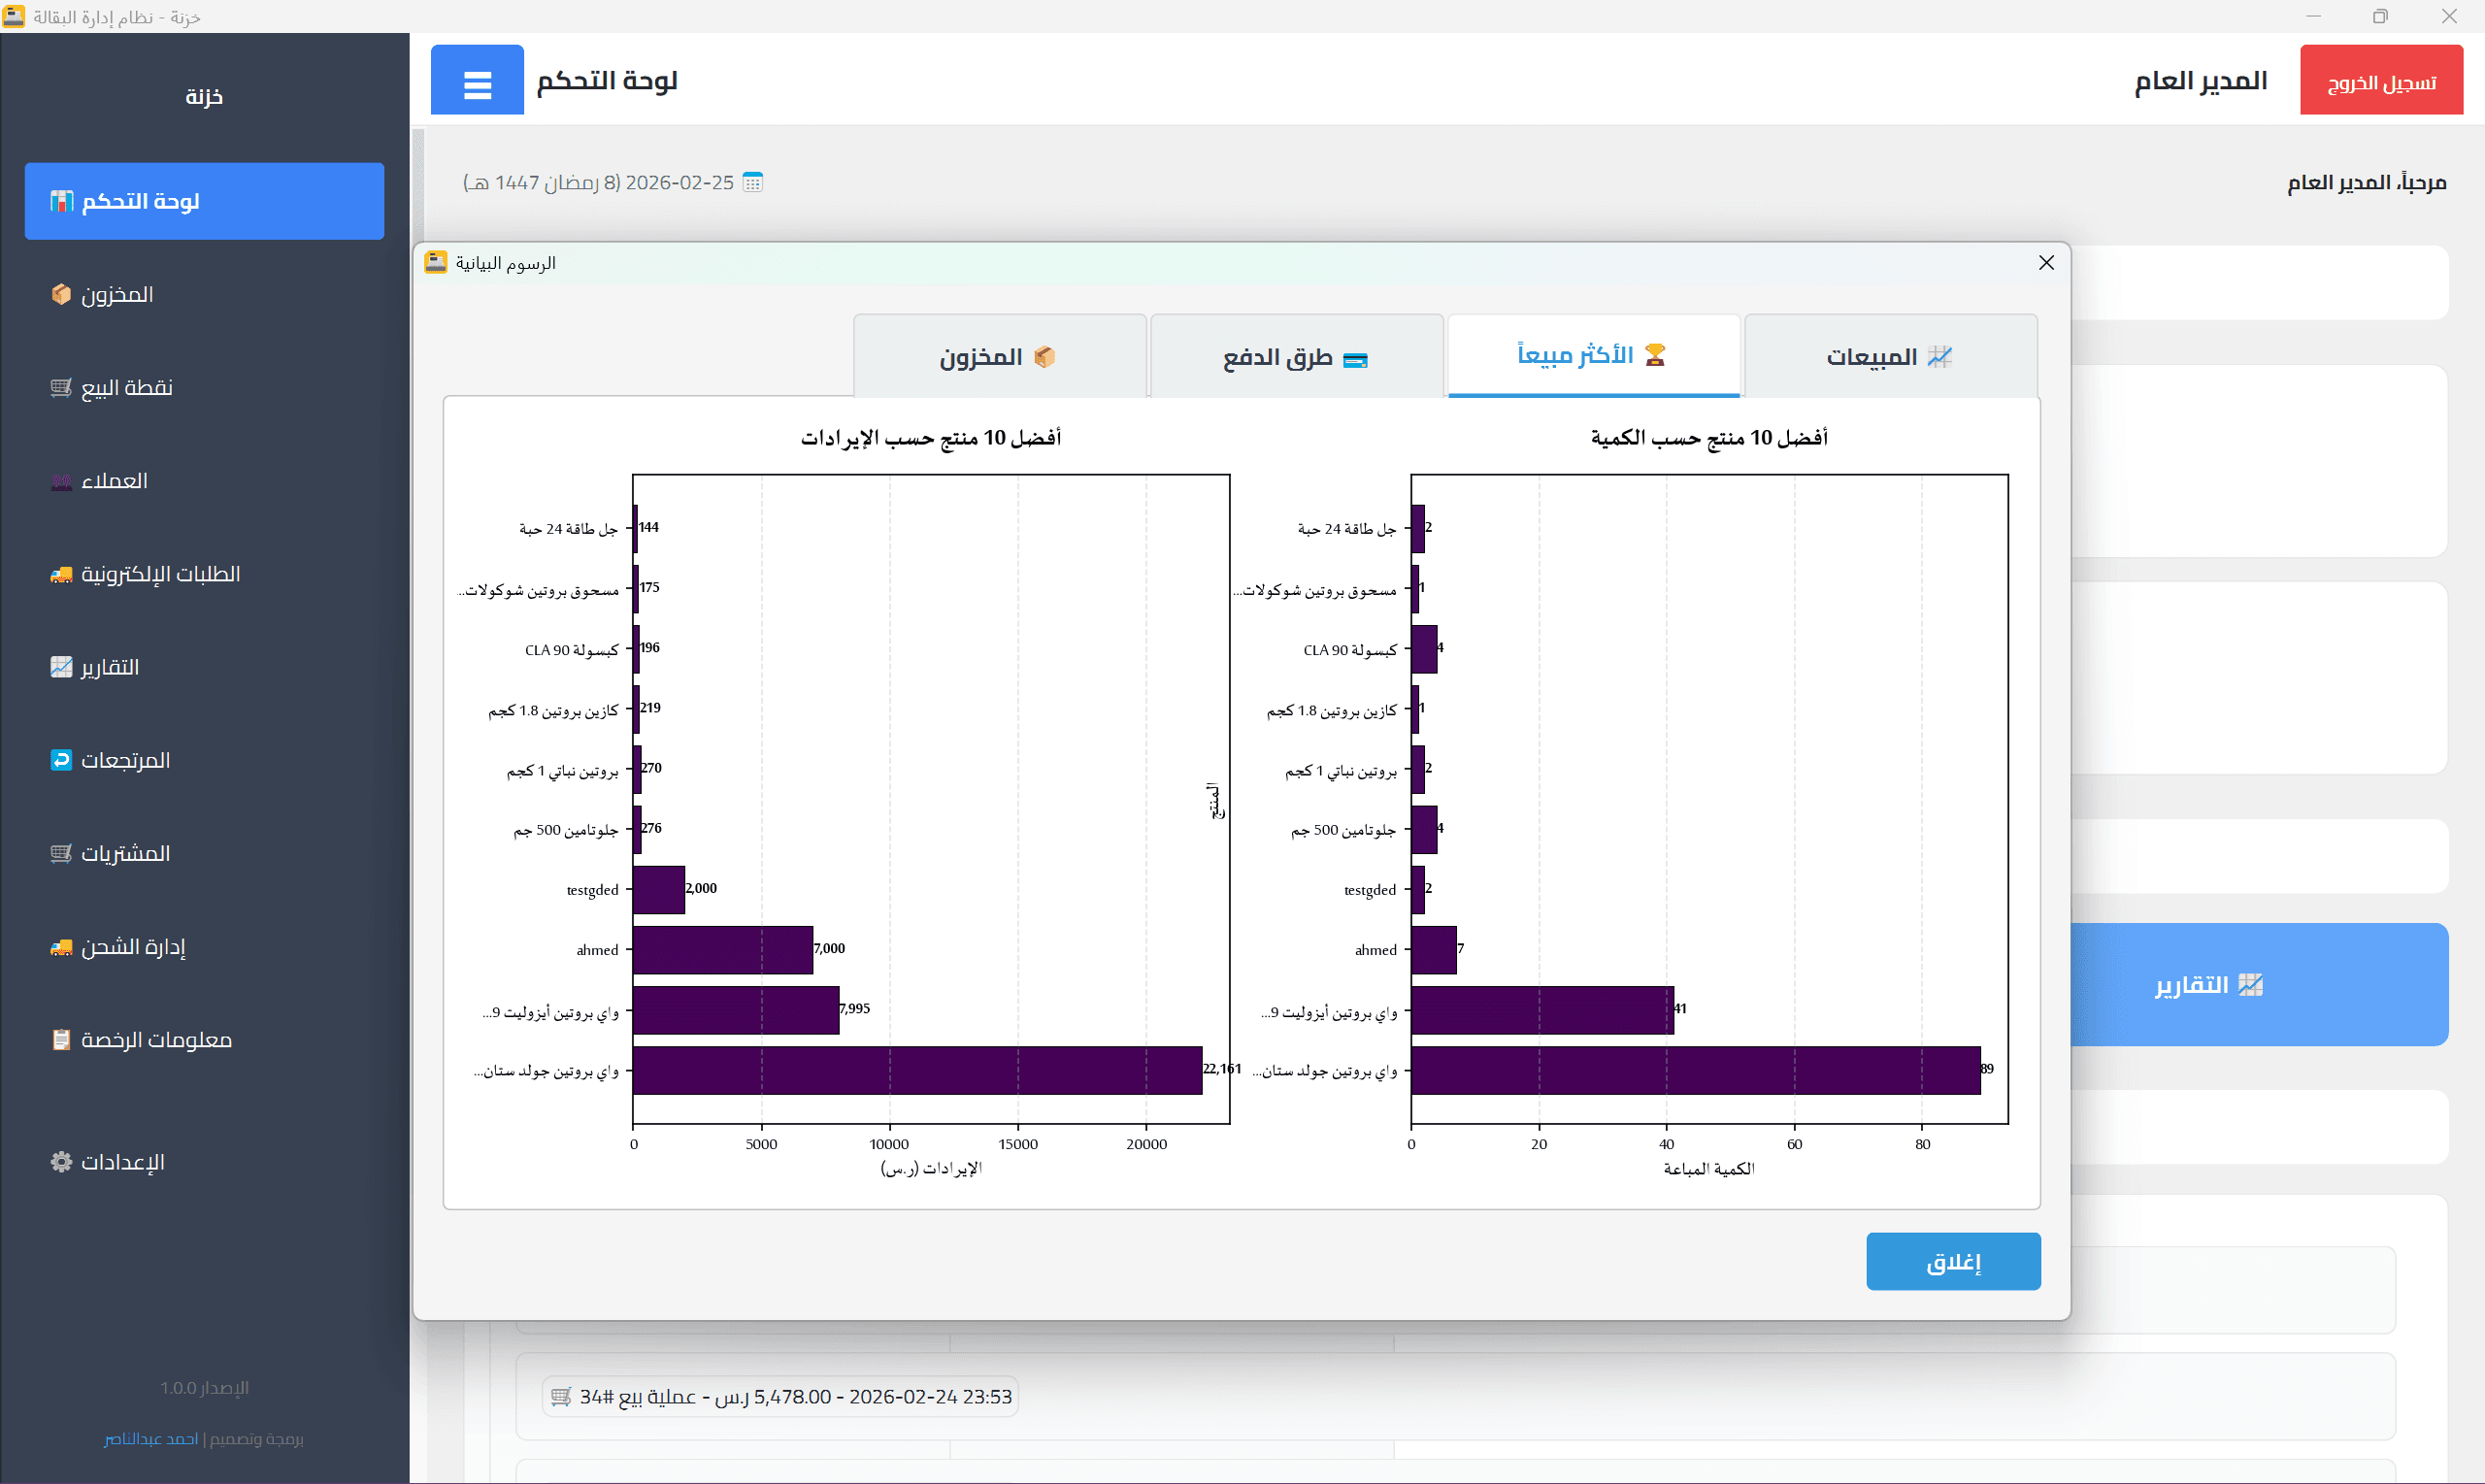Switch to the المبيعات sales tab
Image resolution: width=2485 pixels, height=1484 pixels.
click(x=1889, y=356)
